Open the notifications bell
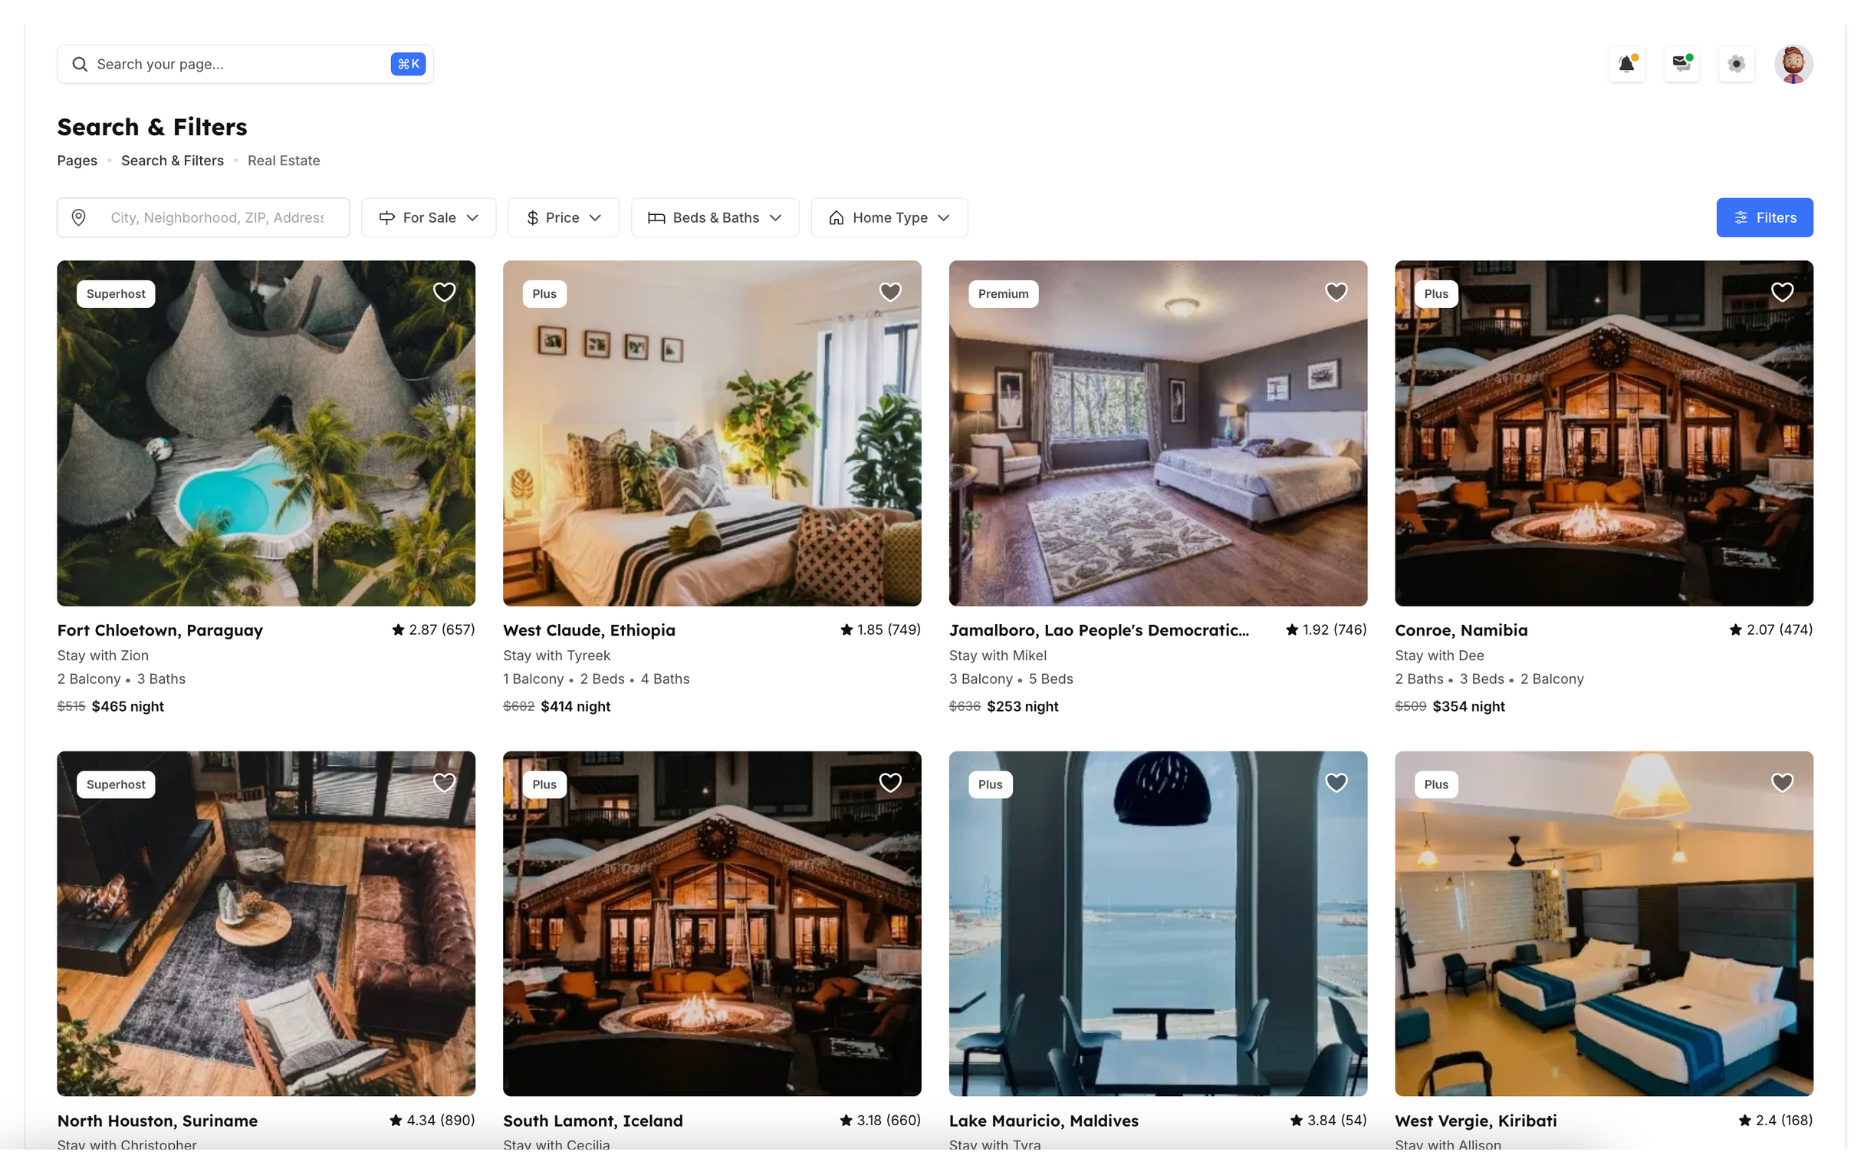1875x1175 pixels. (x=1627, y=64)
